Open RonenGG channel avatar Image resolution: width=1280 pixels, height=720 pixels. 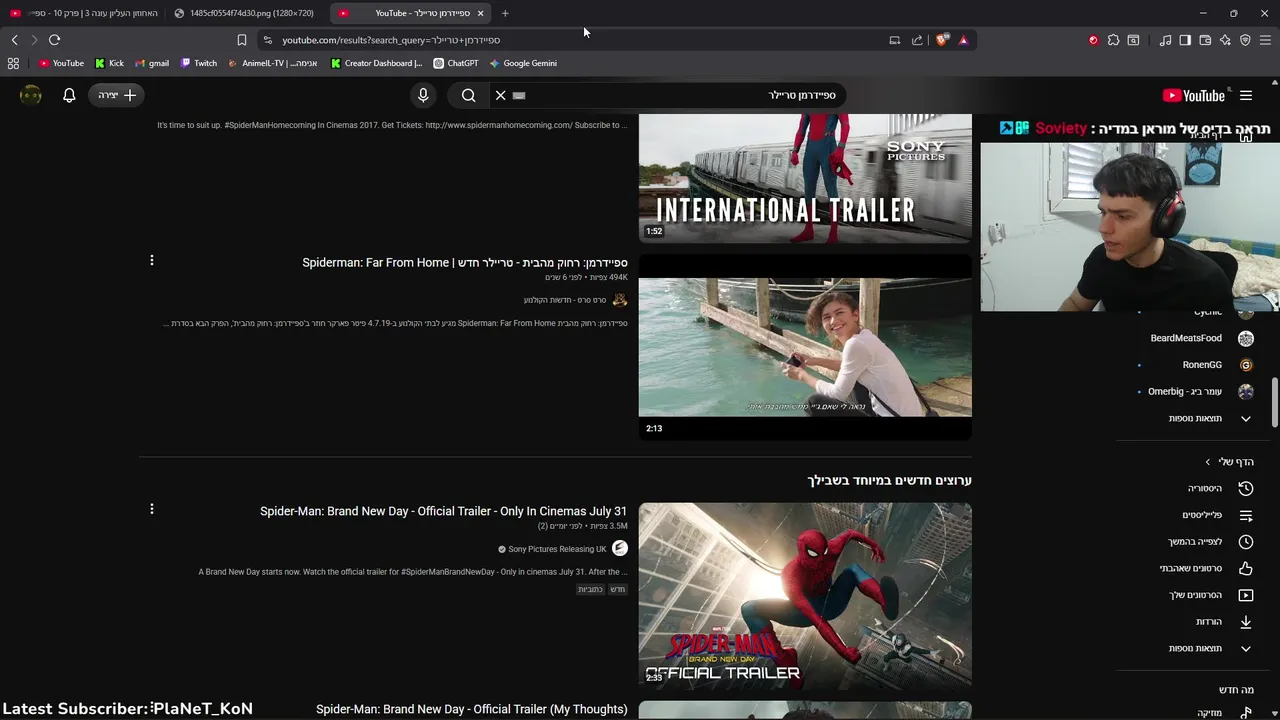[1246, 365]
